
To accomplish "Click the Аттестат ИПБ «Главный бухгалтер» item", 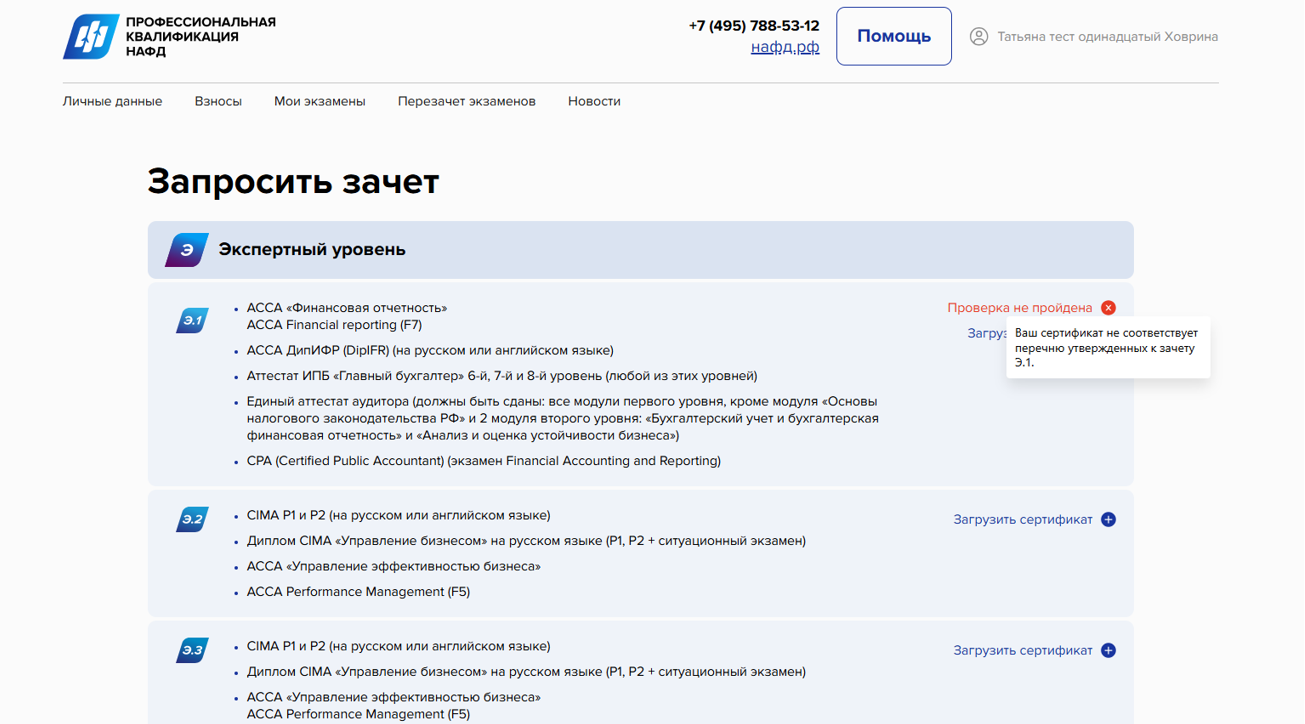I will tap(502, 377).
